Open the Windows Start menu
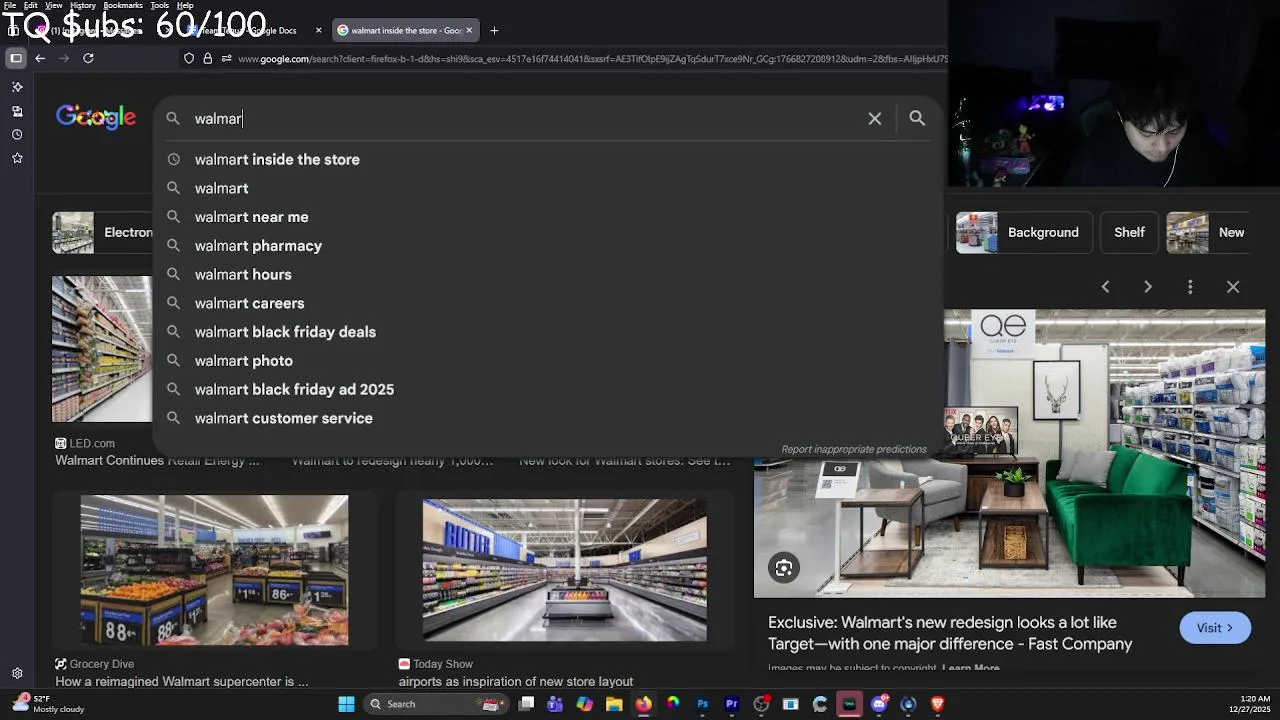Screen dimensions: 1280x720 pos(346,704)
